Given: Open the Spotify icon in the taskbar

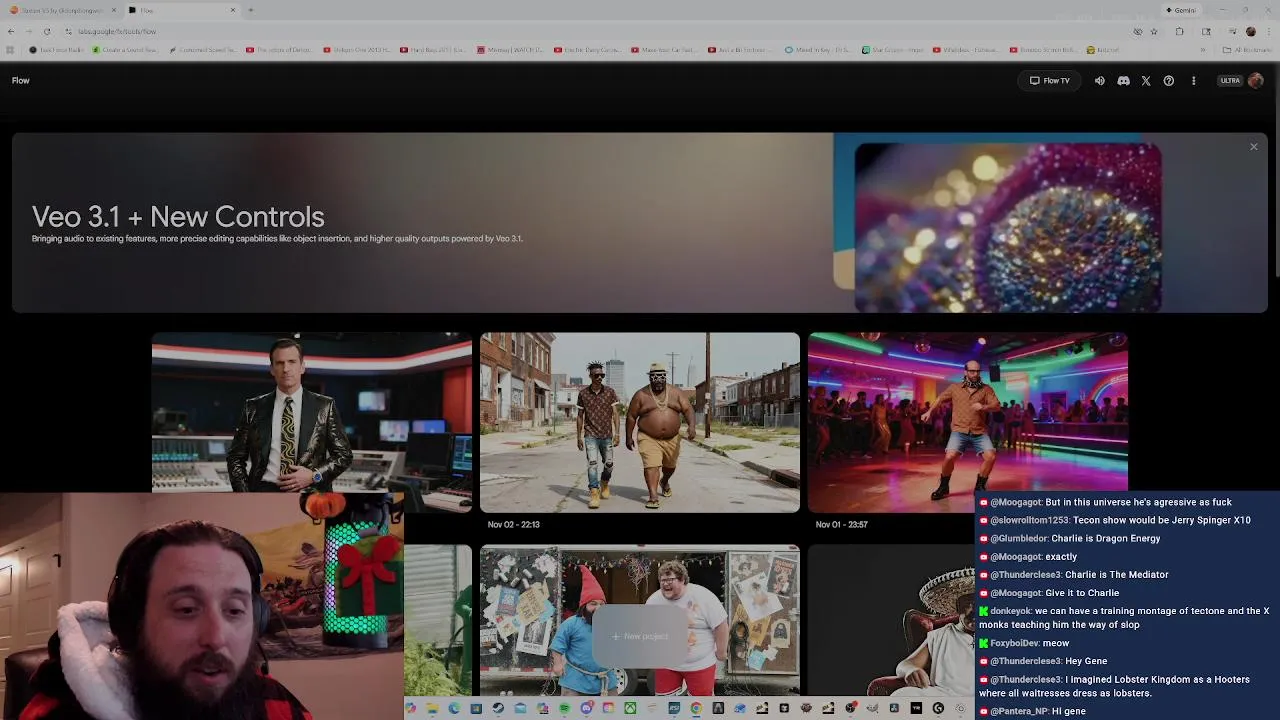Looking at the screenshot, I should point(564,708).
